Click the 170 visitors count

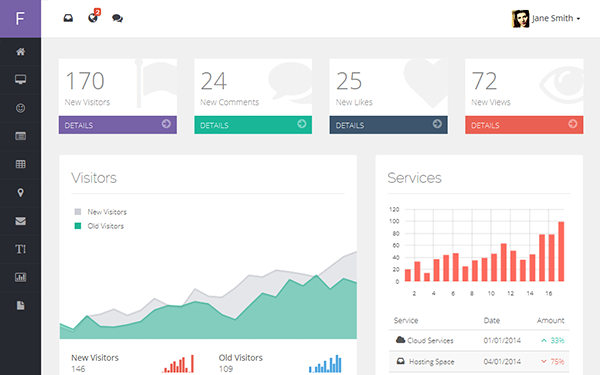pos(85,81)
